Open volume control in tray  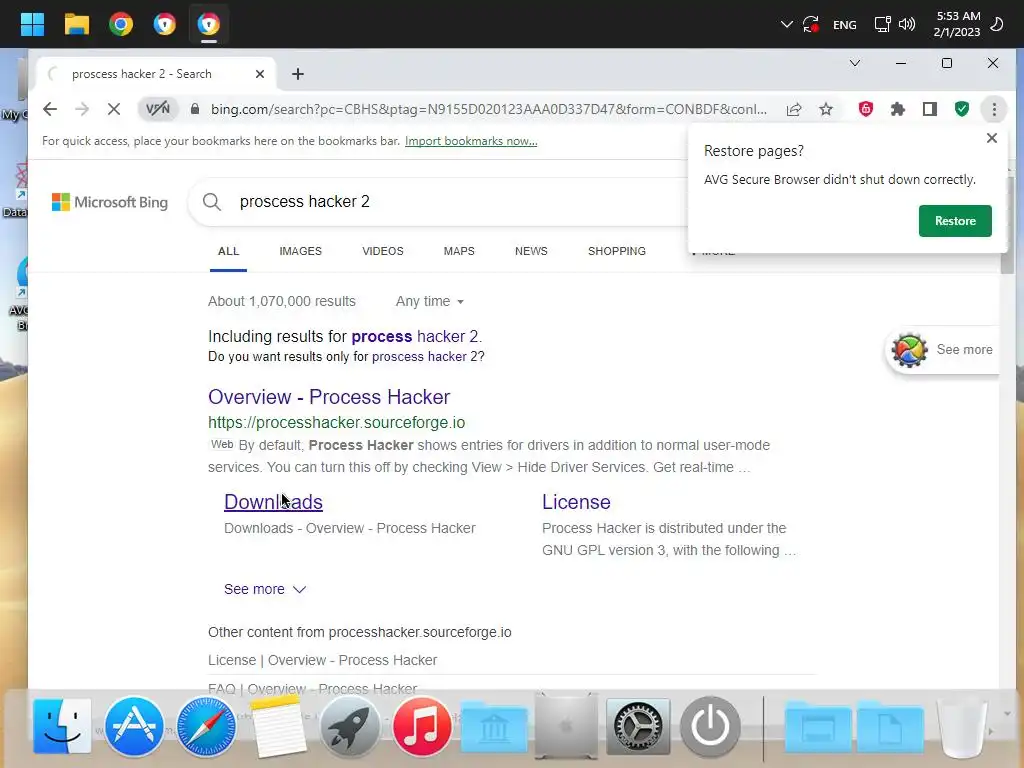click(x=906, y=25)
